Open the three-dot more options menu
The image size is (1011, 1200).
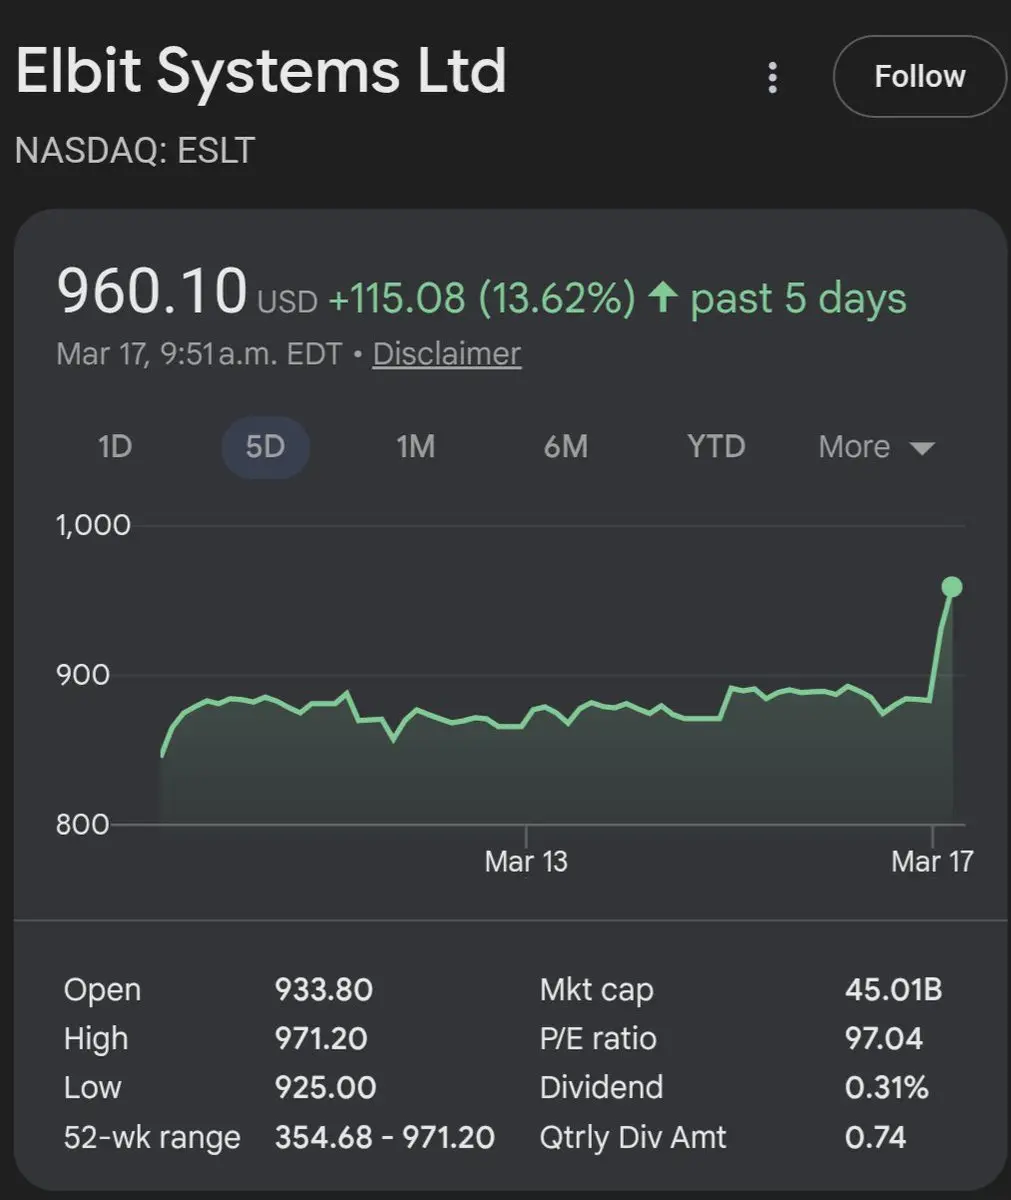click(x=772, y=77)
